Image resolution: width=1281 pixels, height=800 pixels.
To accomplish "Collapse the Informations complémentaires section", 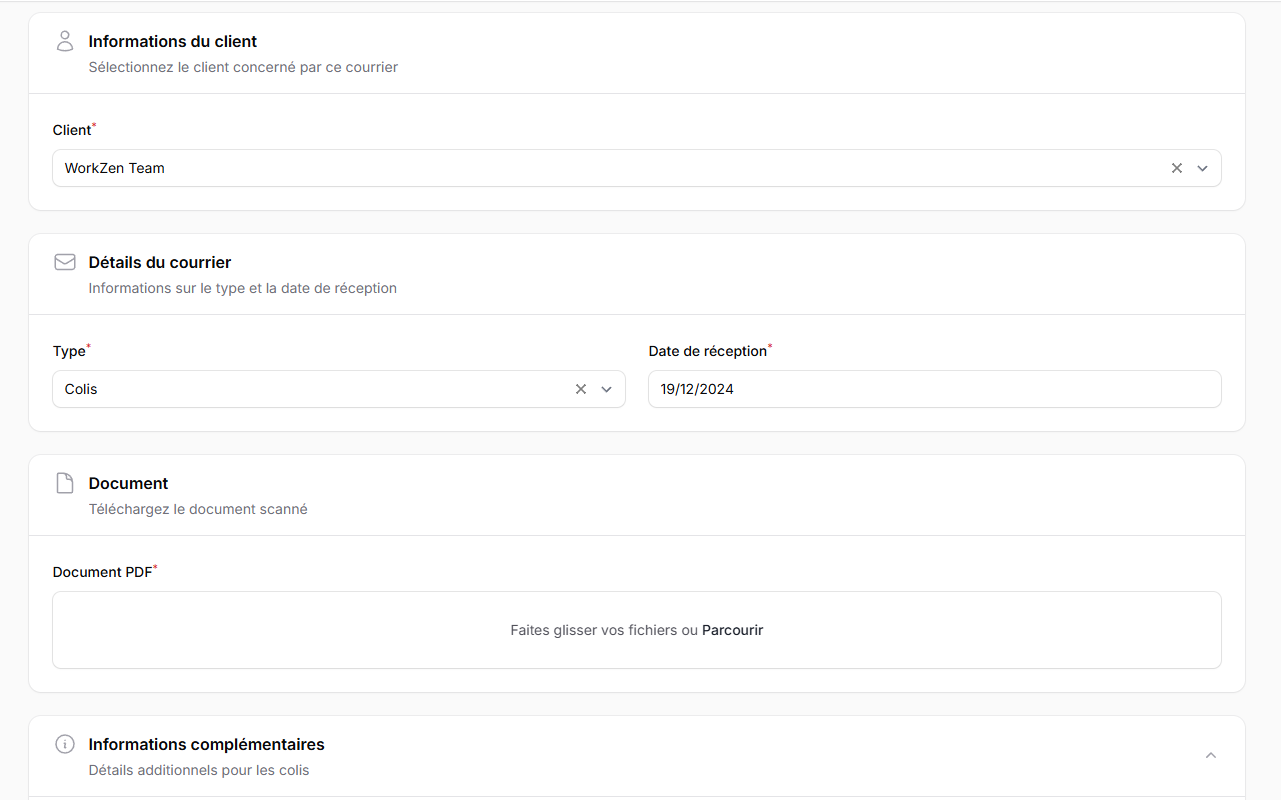I will click(1210, 755).
